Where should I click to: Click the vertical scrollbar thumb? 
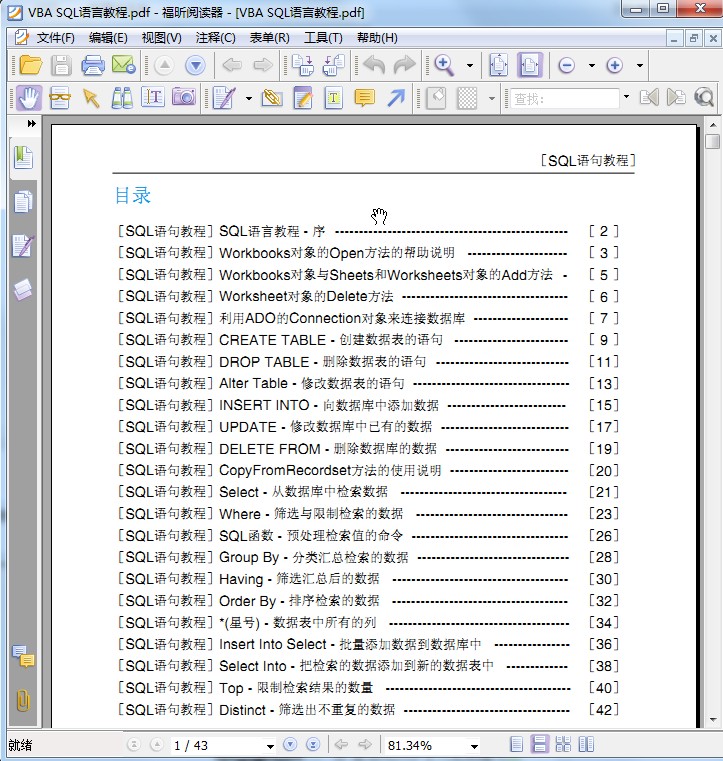[713, 142]
